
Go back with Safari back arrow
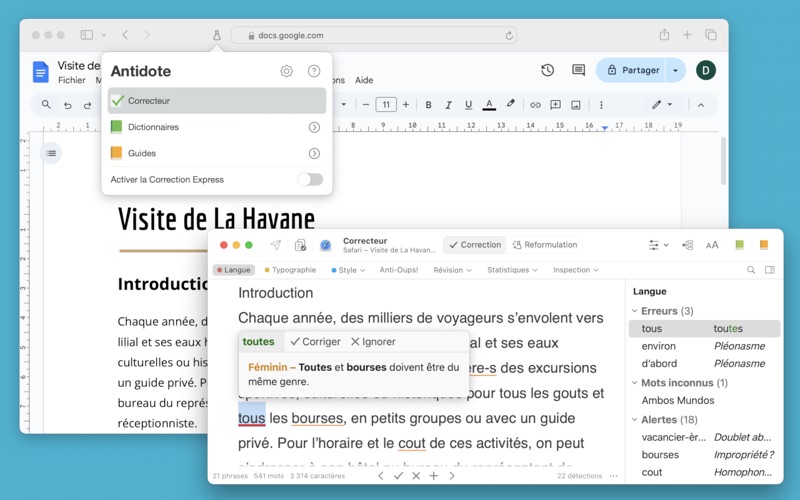pos(125,35)
